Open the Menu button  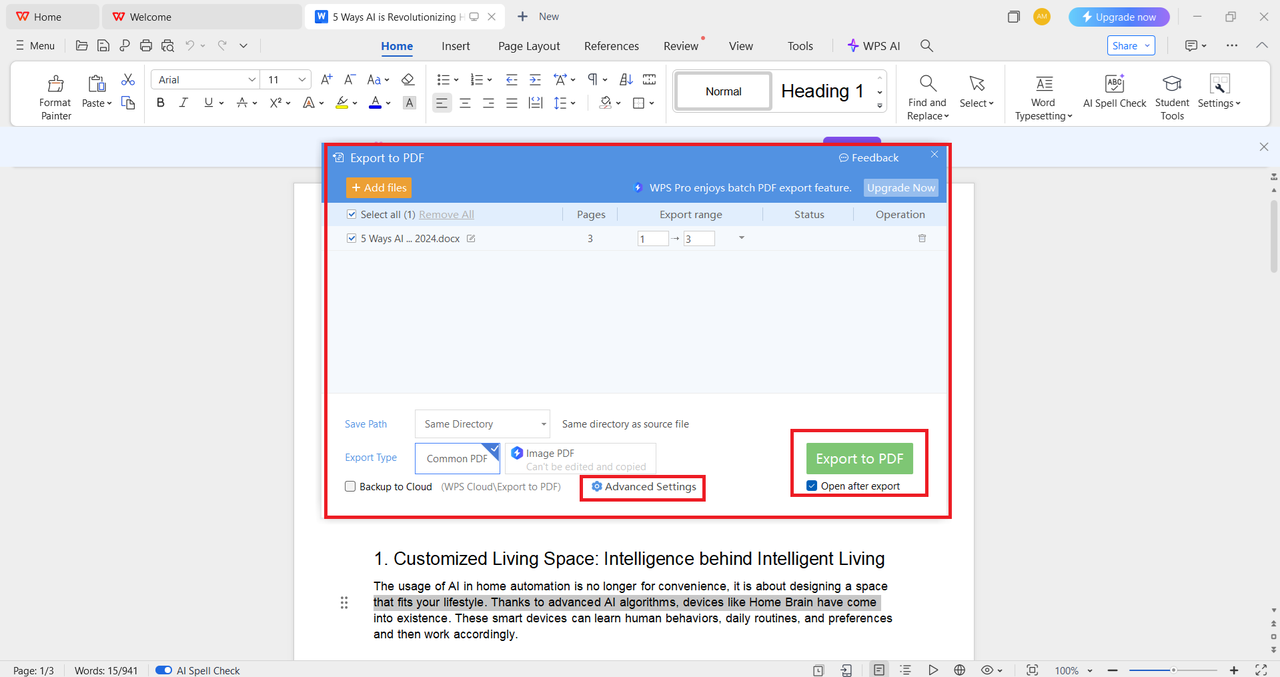[35, 46]
